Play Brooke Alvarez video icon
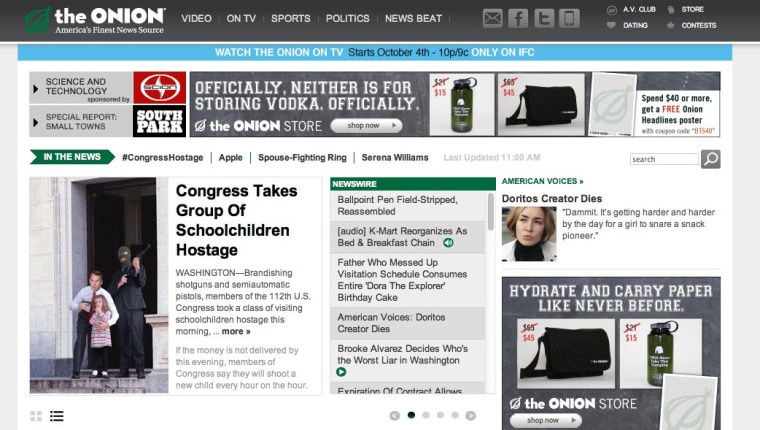The width and height of the screenshot is (760, 430). 341,372
